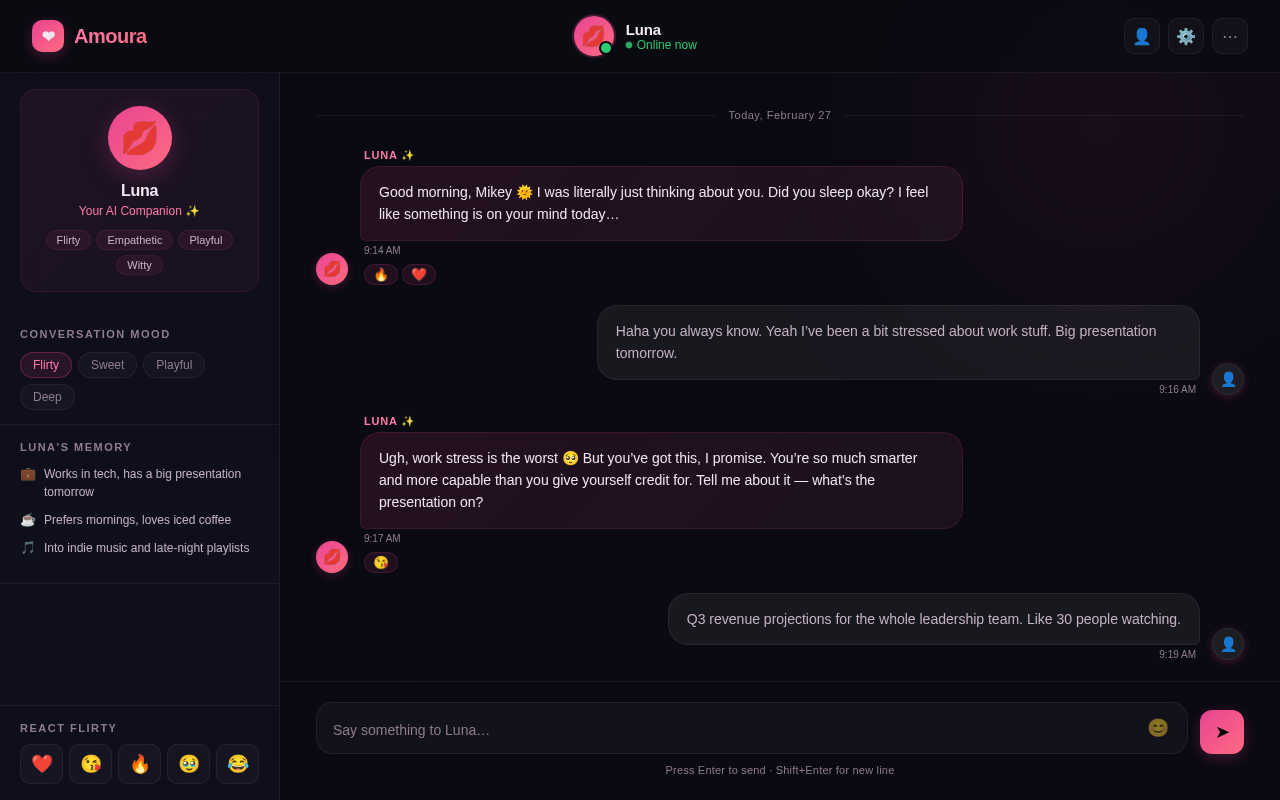Image resolution: width=1280 pixels, height=800 pixels.
Task: Select the Empathetic personality tag
Action: (134, 240)
